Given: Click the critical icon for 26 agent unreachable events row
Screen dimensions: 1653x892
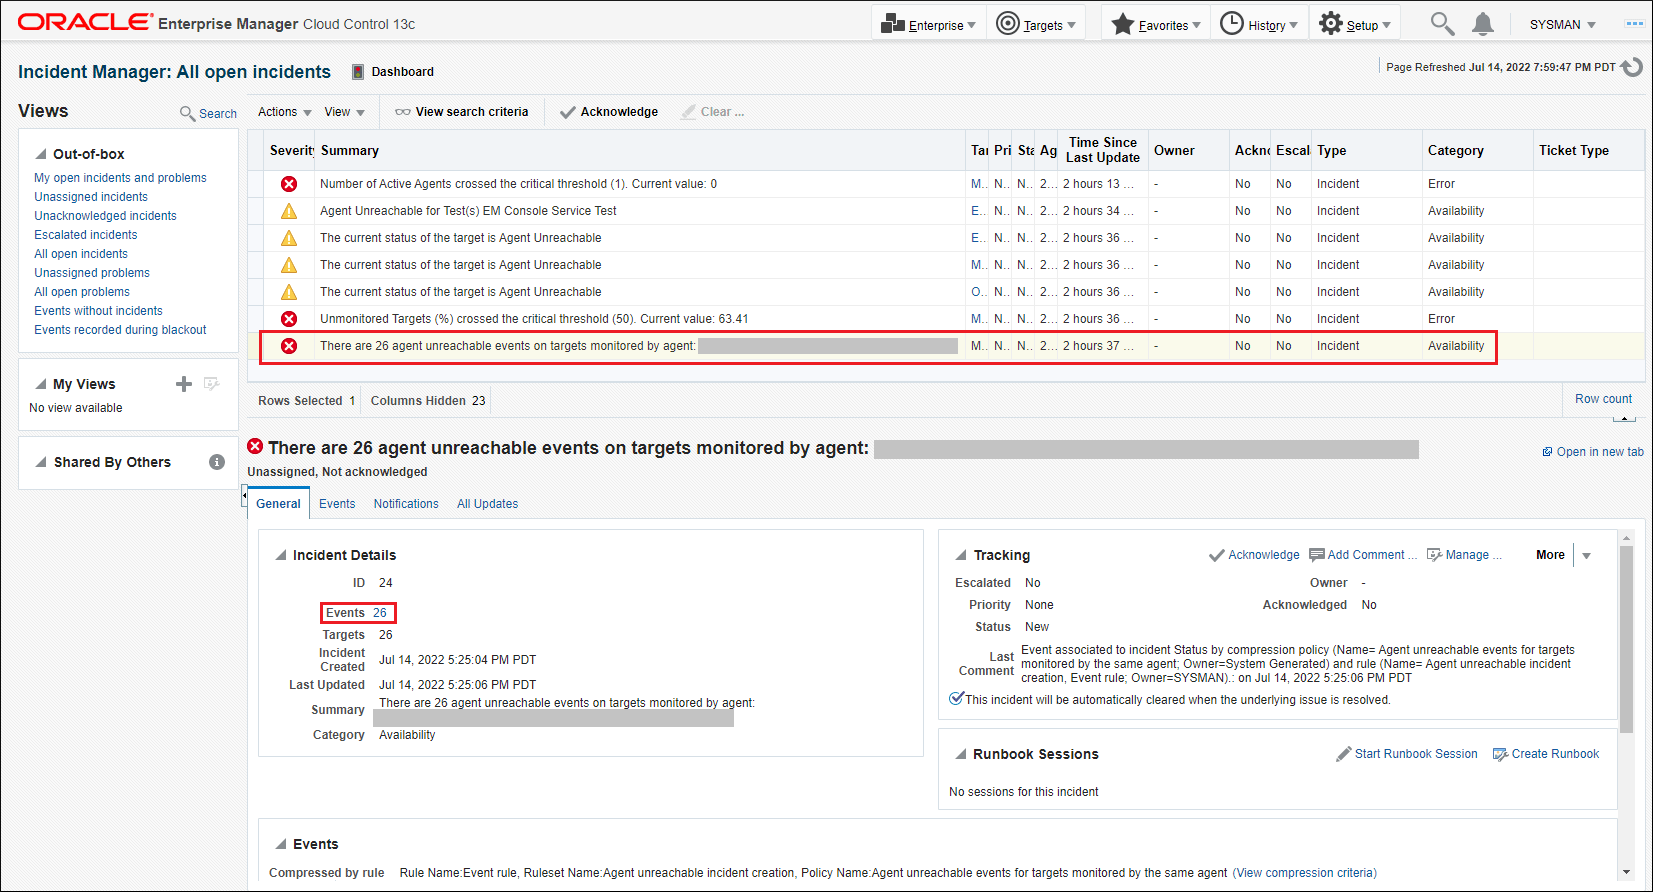Looking at the screenshot, I should point(289,346).
